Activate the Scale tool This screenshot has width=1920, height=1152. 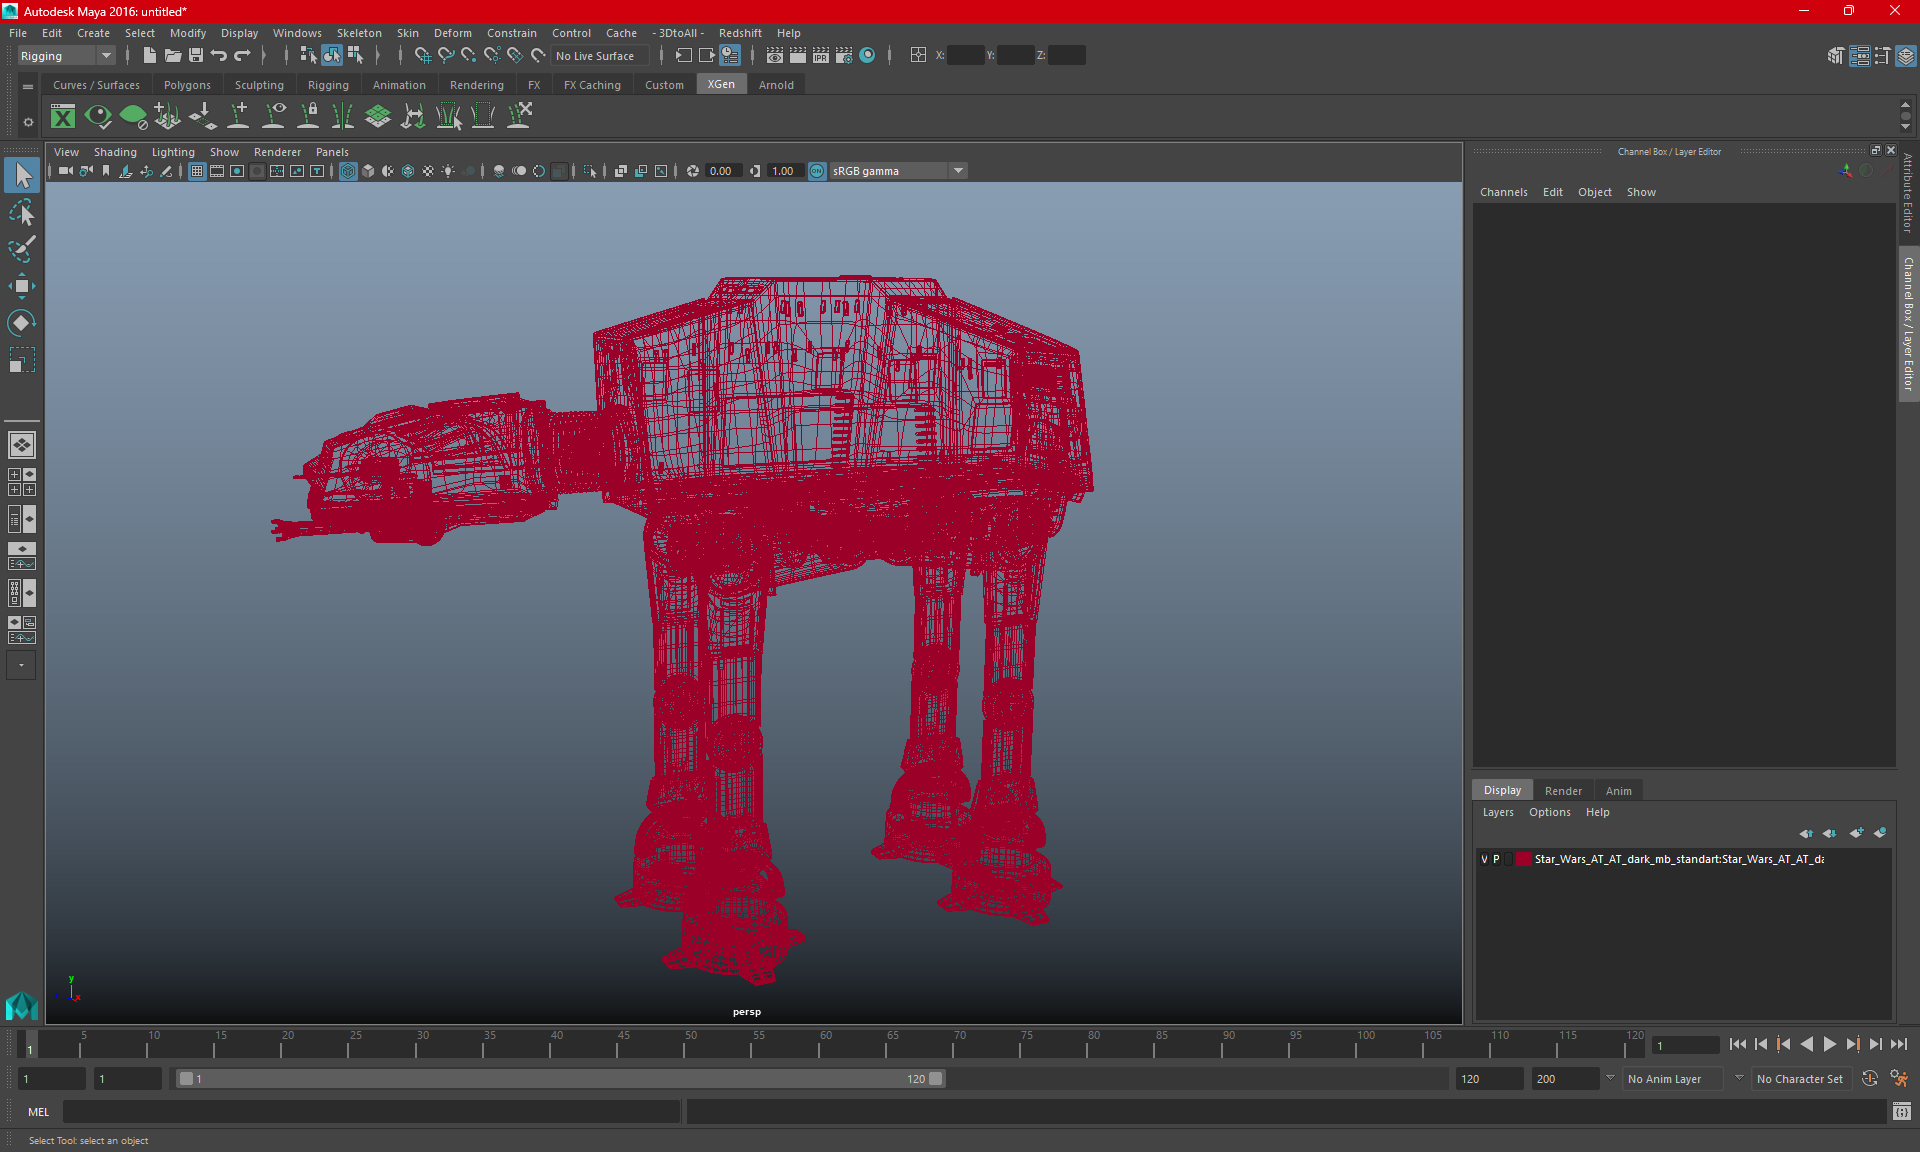tap(21, 360)
